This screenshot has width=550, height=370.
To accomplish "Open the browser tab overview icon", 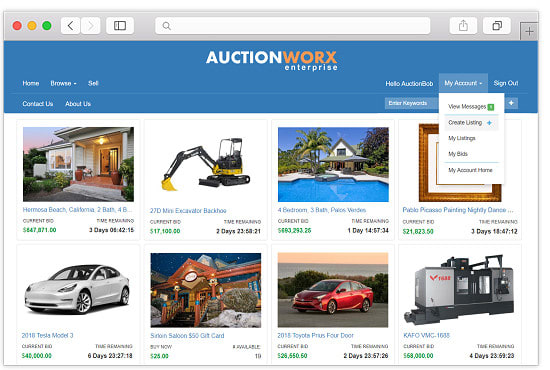I will pyautogui.click(x=497, y=26).
